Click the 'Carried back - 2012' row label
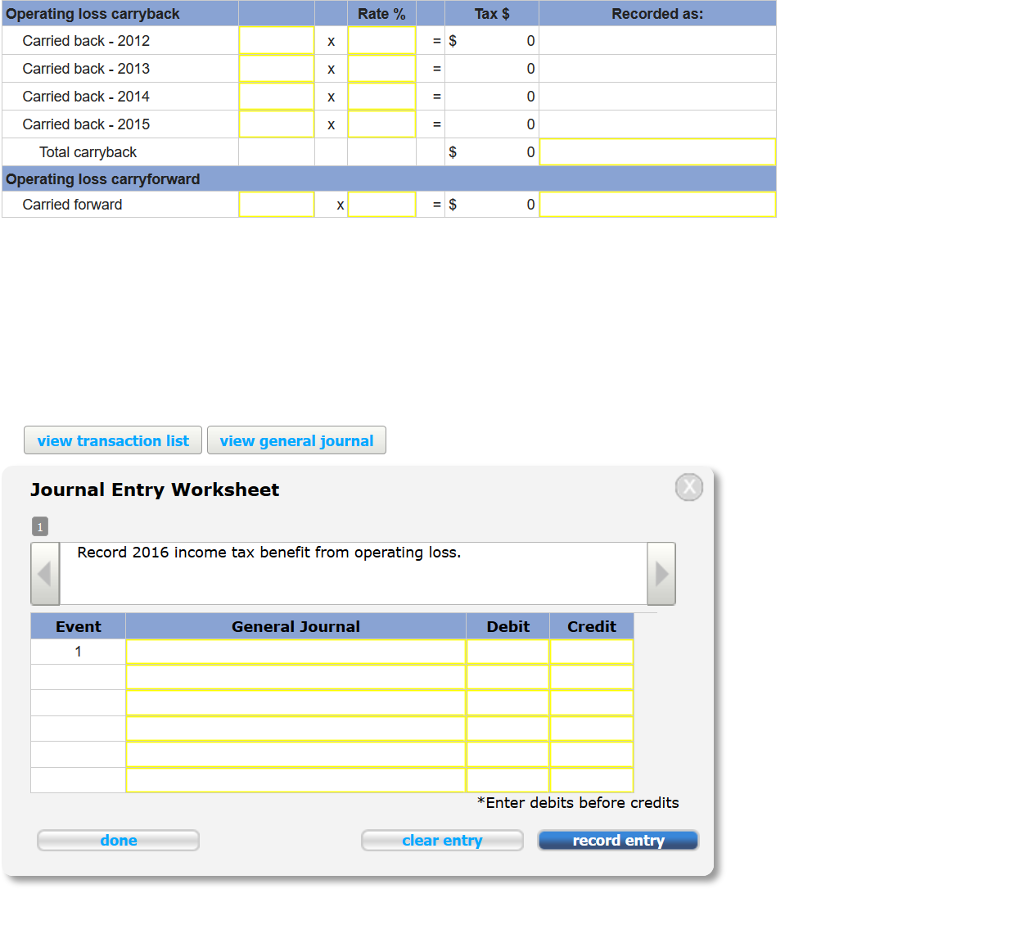 86,41
